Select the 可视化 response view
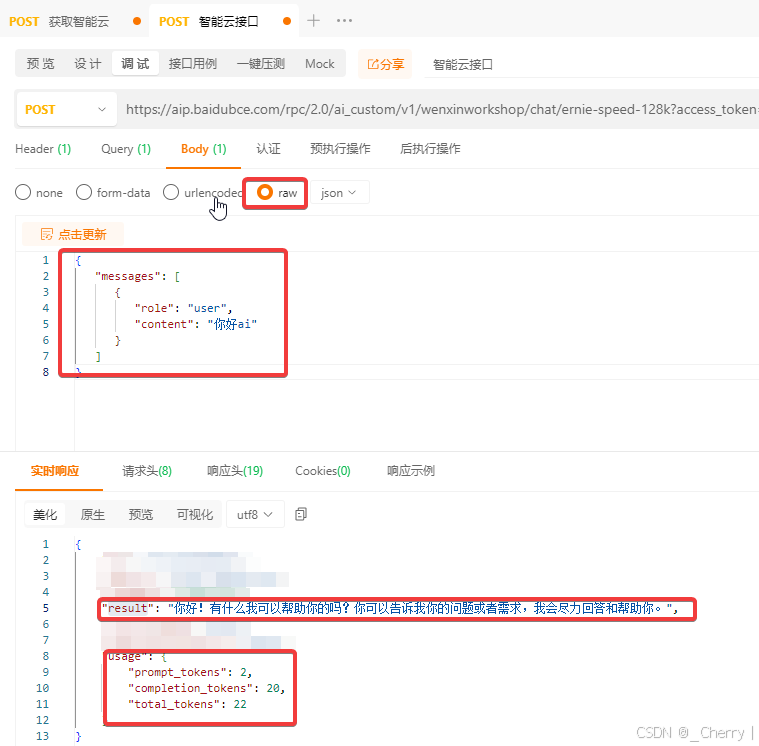Viewport: 759px width, 746px height. pos(195,515)
